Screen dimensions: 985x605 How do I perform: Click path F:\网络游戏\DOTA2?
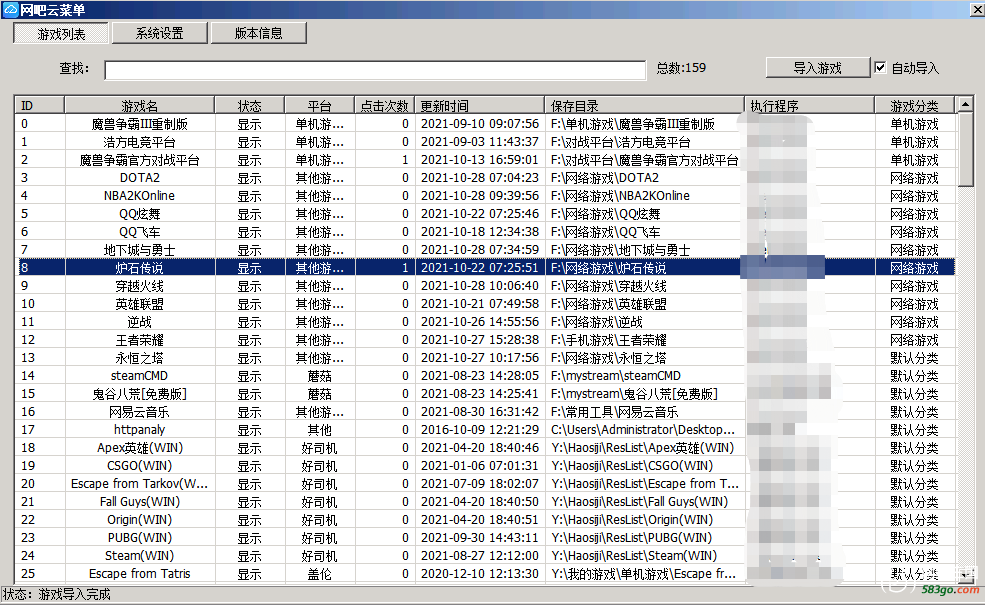pyautogui.click(x=605, y=178)
